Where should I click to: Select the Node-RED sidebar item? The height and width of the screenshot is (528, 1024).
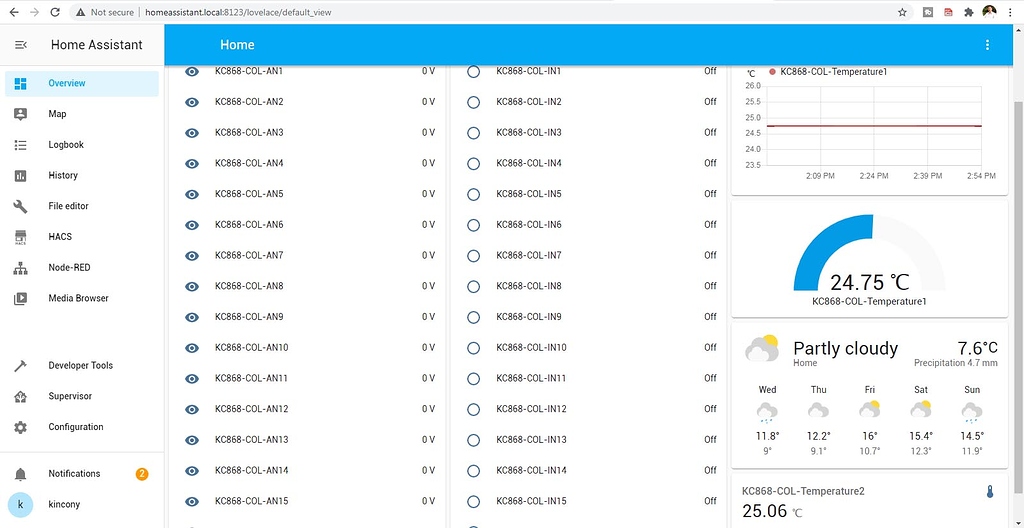coord(82,268)
